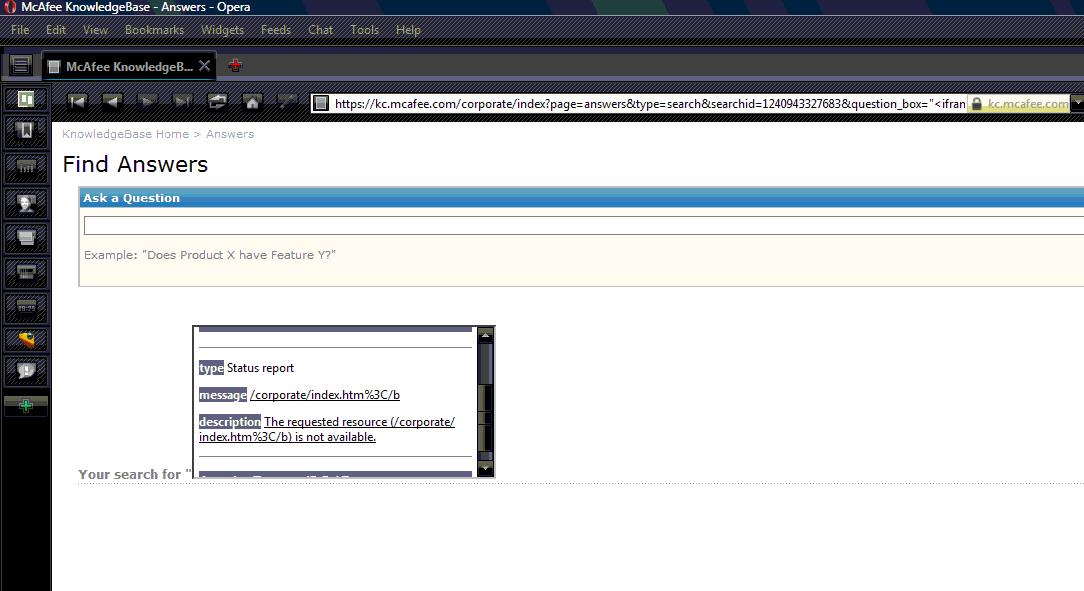Reload the current page
Image resolution: width=1084 pixels, height=591 pixels.
point(217,102)
